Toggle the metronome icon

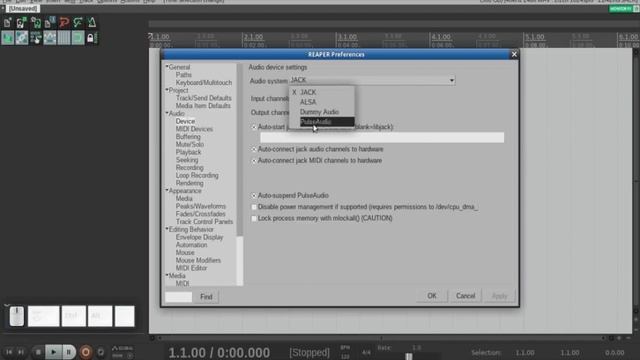91,22
